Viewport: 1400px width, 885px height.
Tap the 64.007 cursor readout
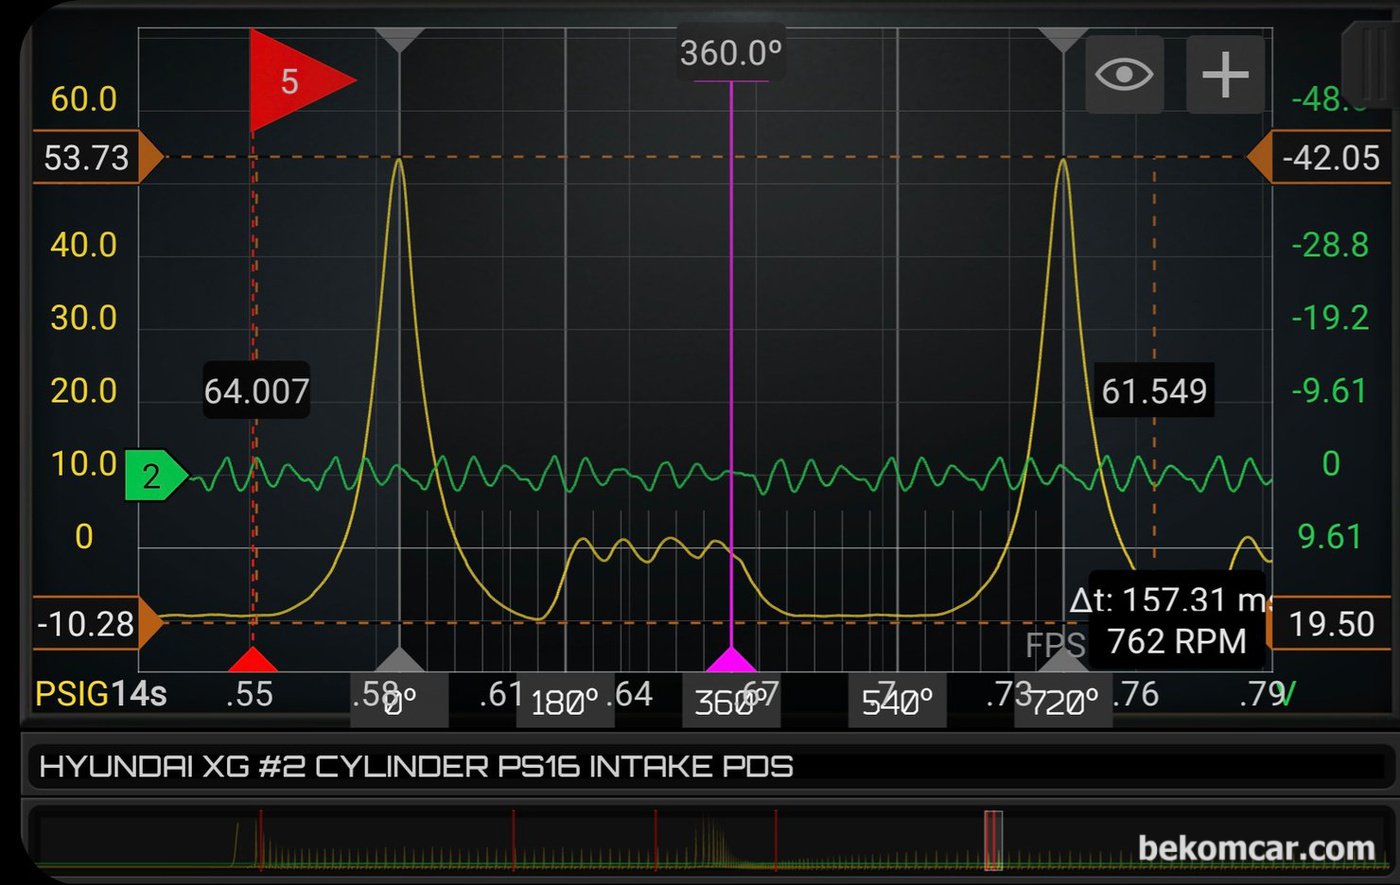(x=257, y=391)
